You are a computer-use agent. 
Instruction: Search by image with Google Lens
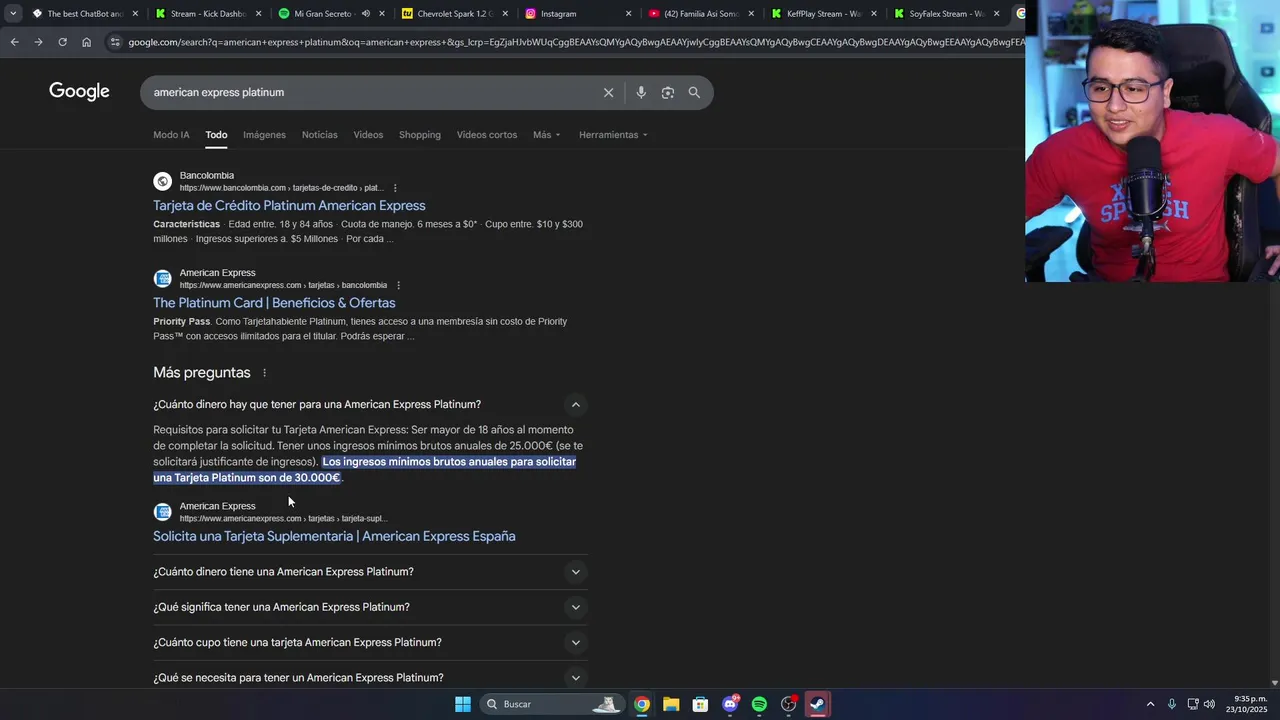(x=667, y=92)
